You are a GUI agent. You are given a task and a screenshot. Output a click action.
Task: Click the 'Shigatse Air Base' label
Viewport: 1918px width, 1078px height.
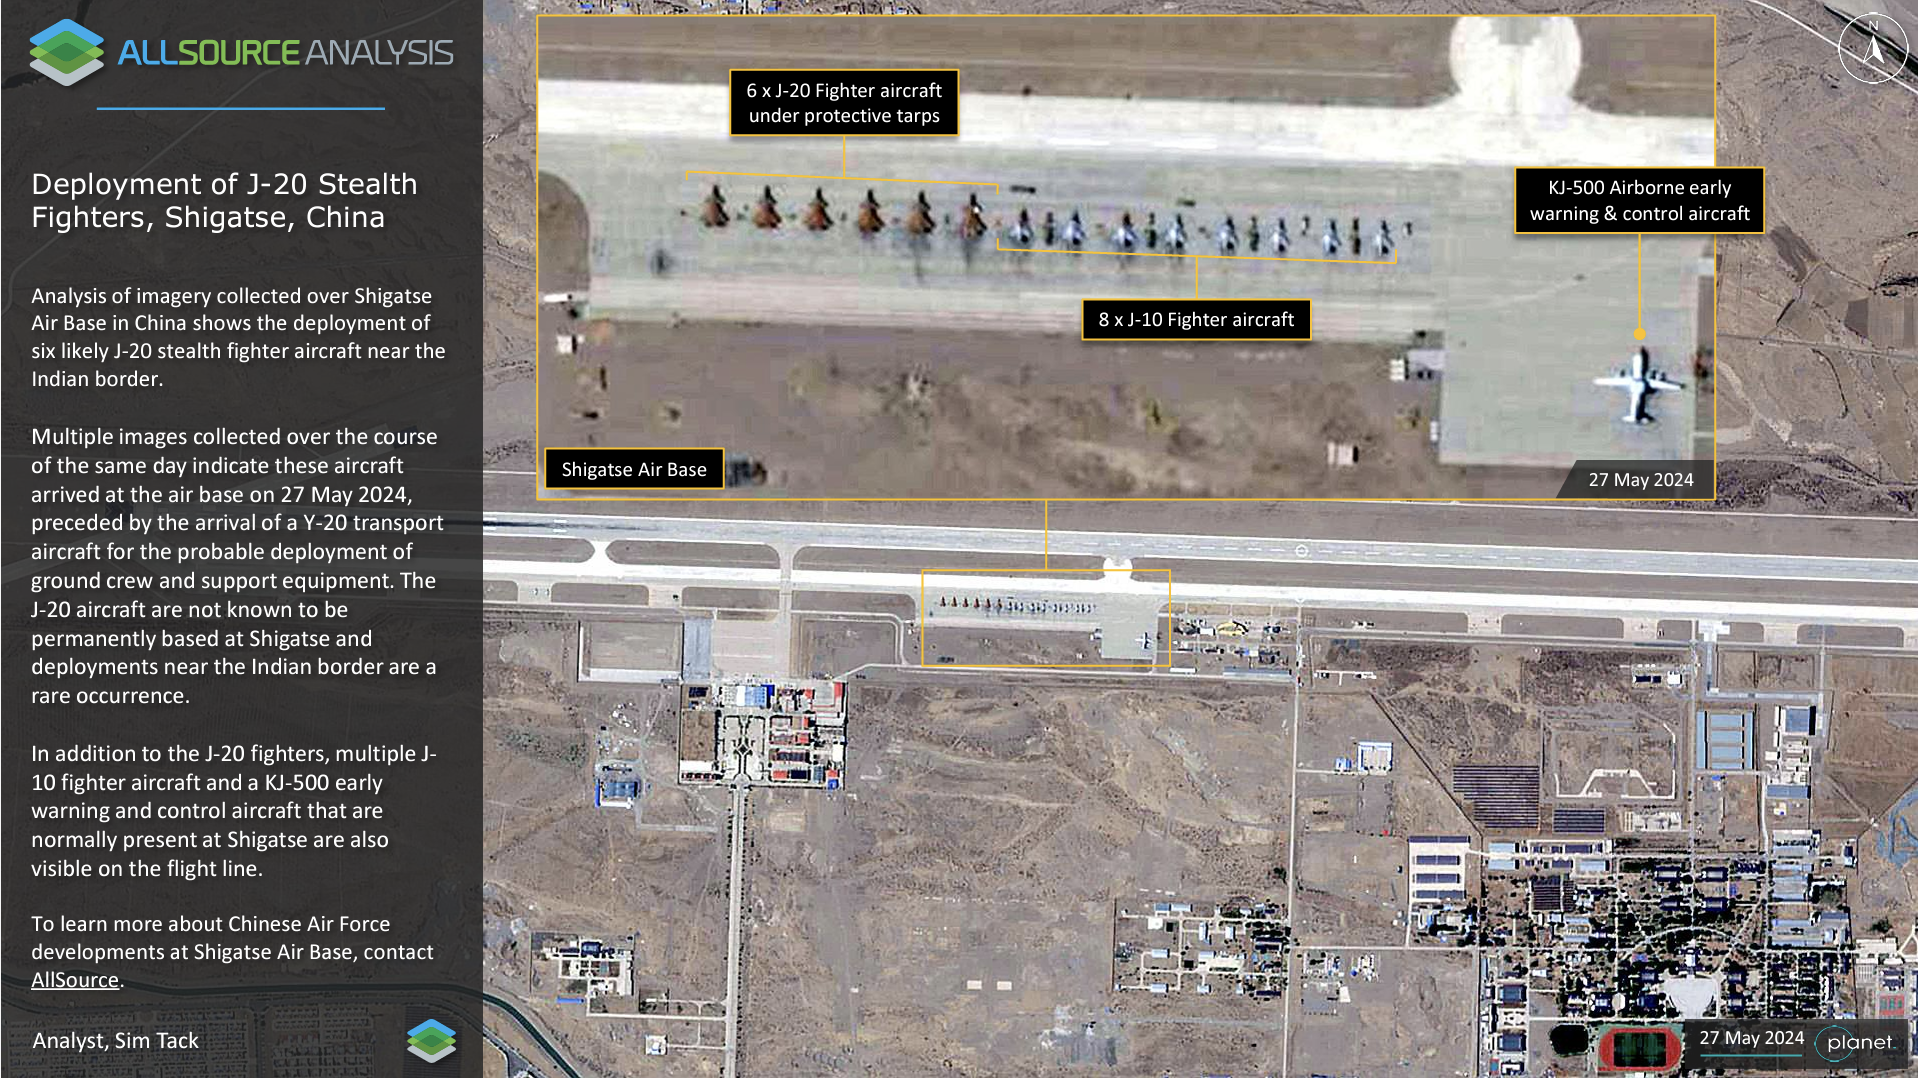634,469
